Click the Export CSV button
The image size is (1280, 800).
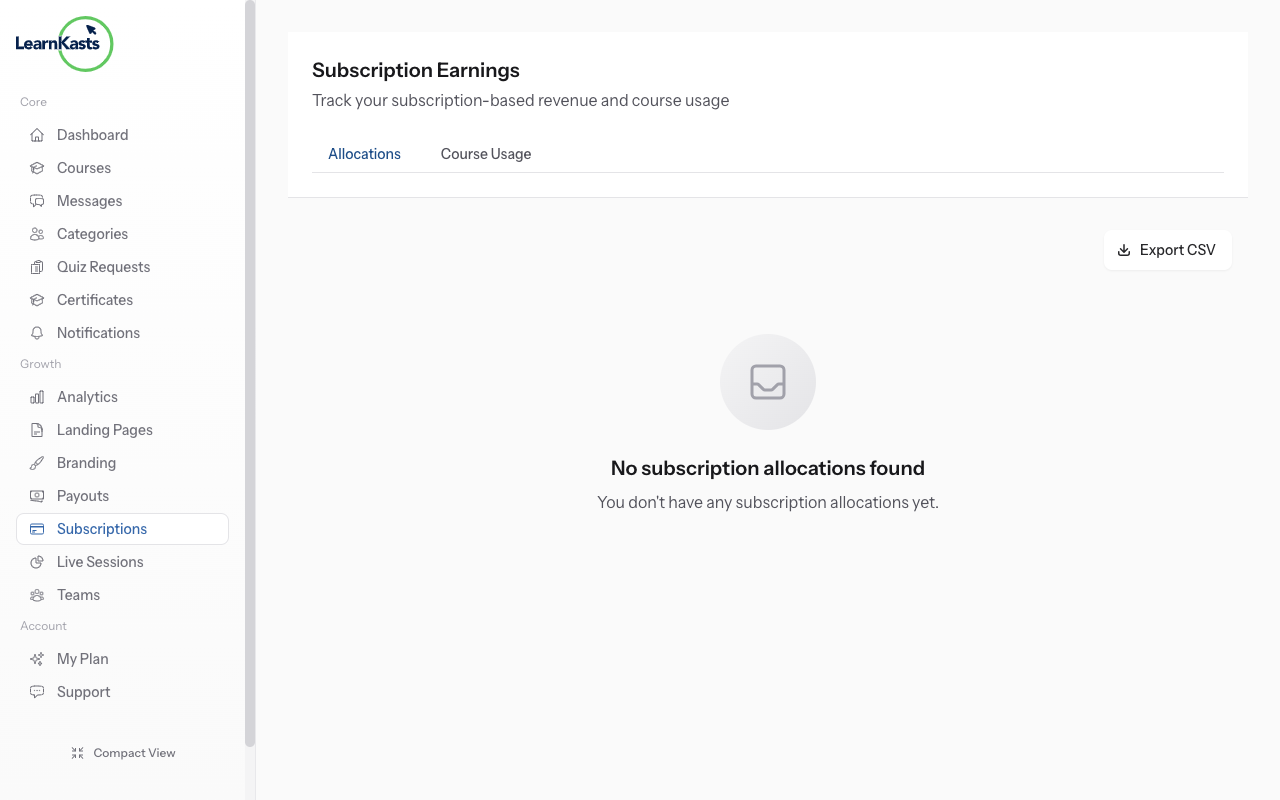1167,249
